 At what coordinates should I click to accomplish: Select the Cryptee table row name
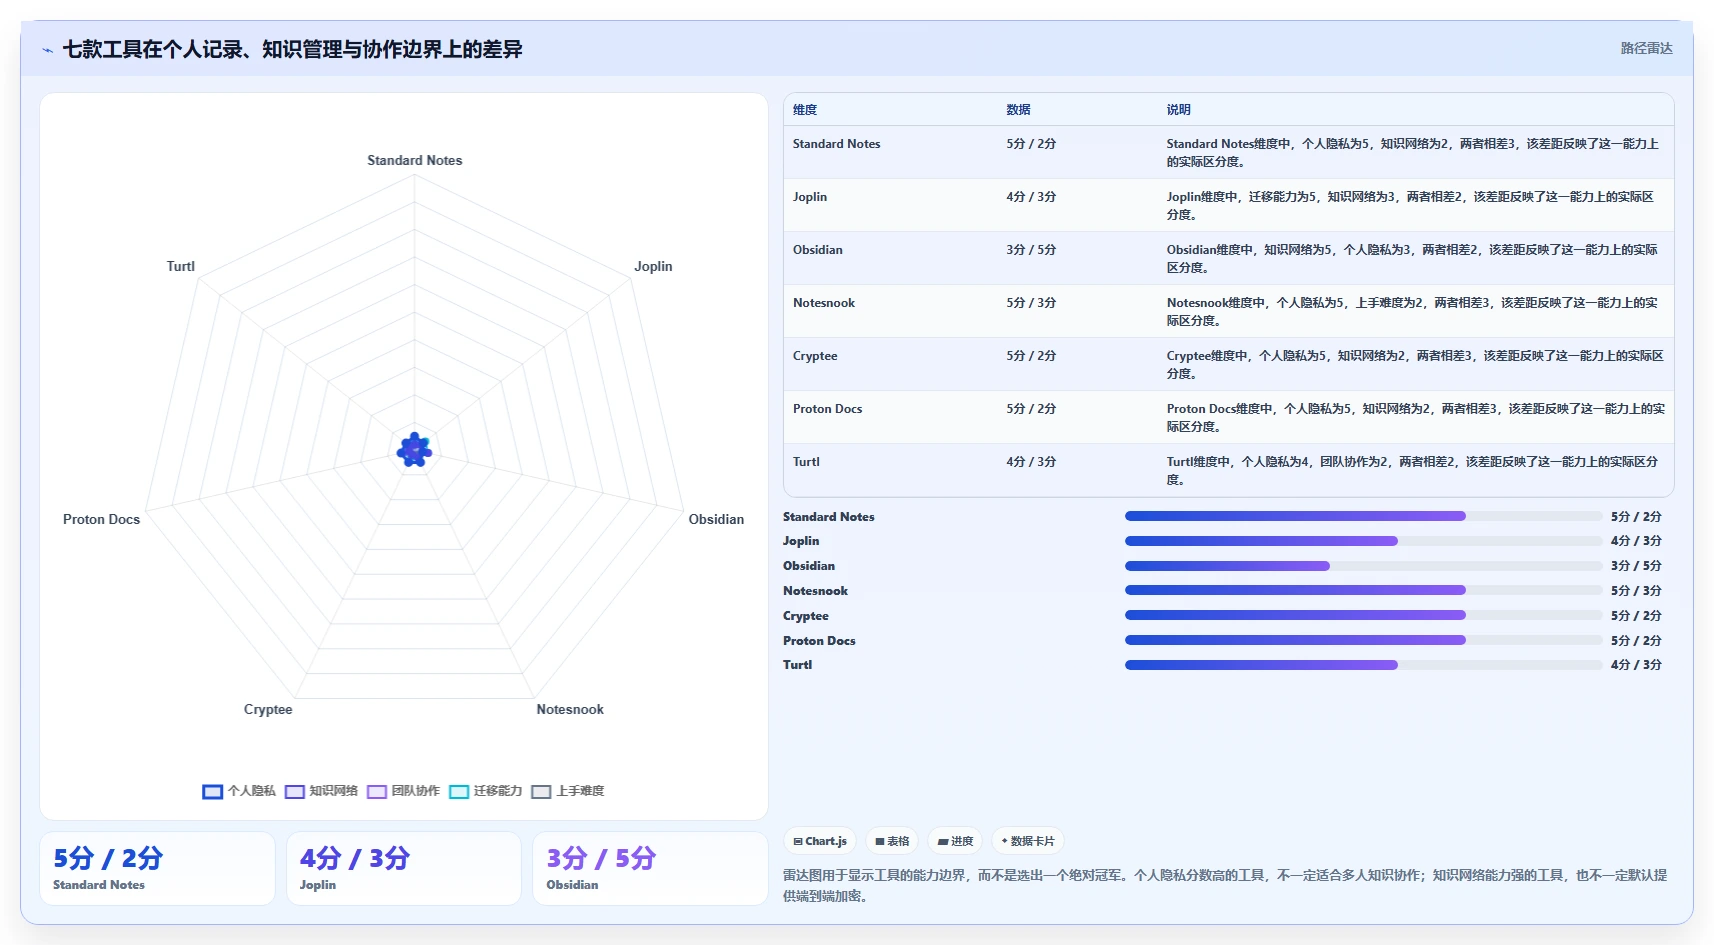pyautogui.click(x=815, y=356)
